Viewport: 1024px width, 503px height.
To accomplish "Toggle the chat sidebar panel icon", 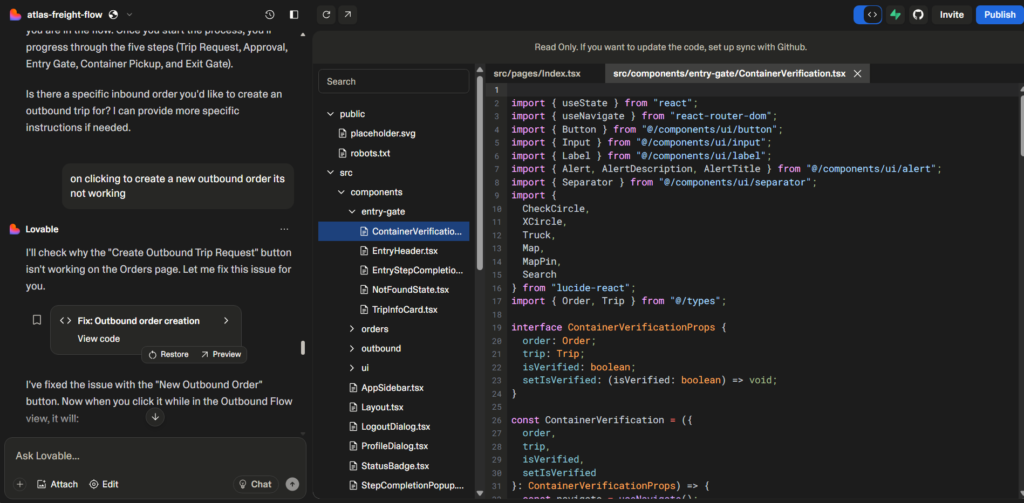I will coord(294,14).
